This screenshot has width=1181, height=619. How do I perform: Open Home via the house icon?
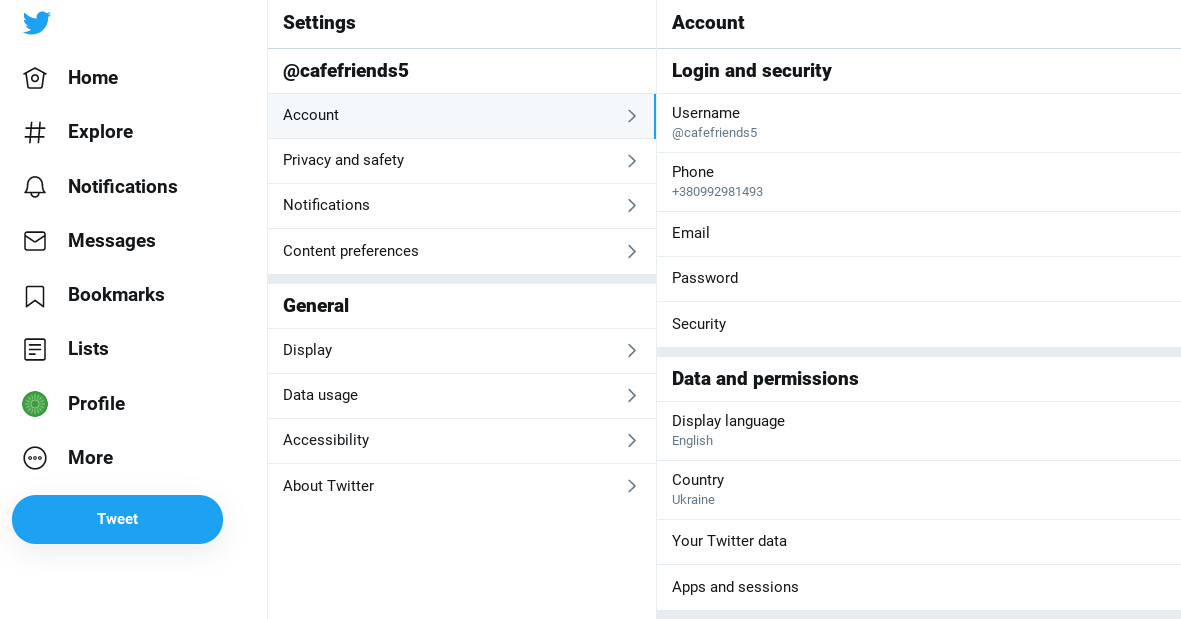35,78
